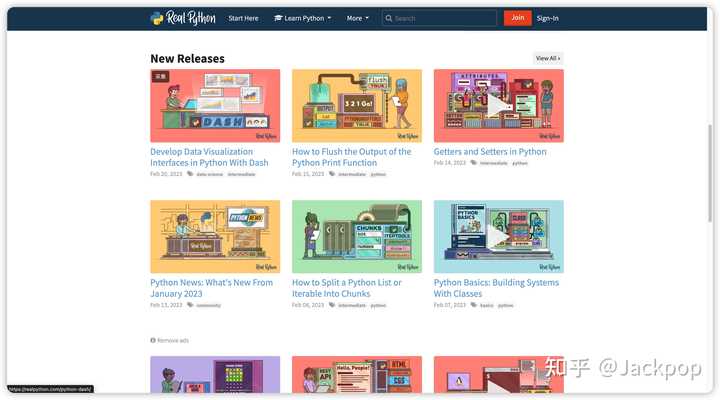Click the tag icon under the Flush Output article
This screenshot has height=400, width=720.
tap(332, 174)
